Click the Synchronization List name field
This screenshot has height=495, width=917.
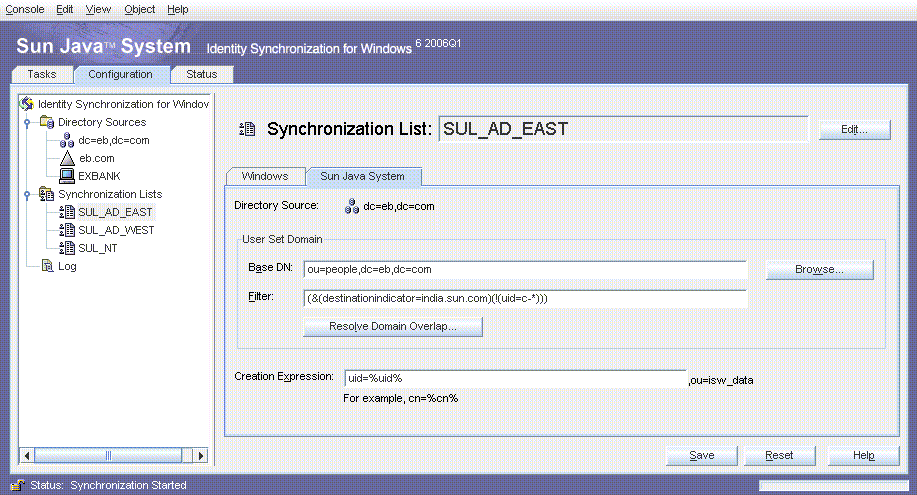coord(623,129)
